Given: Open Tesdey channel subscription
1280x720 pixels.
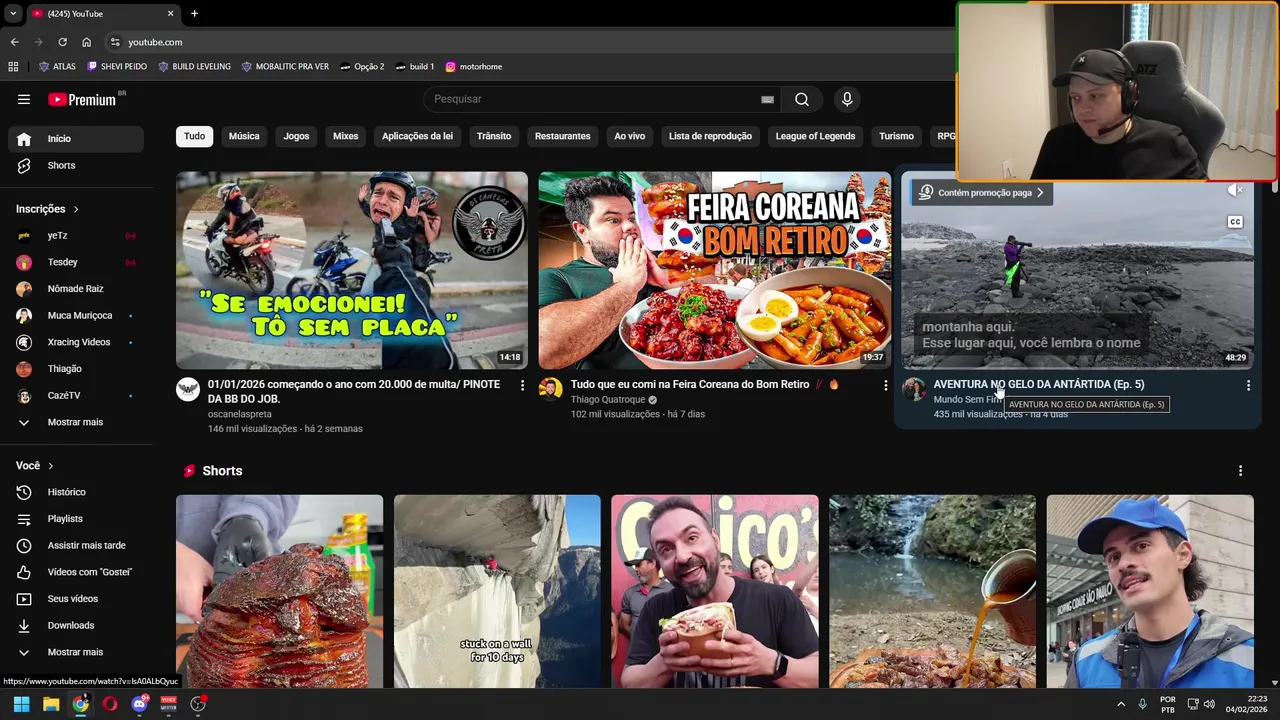Looking at the screenshot, I should coord(76,262).
